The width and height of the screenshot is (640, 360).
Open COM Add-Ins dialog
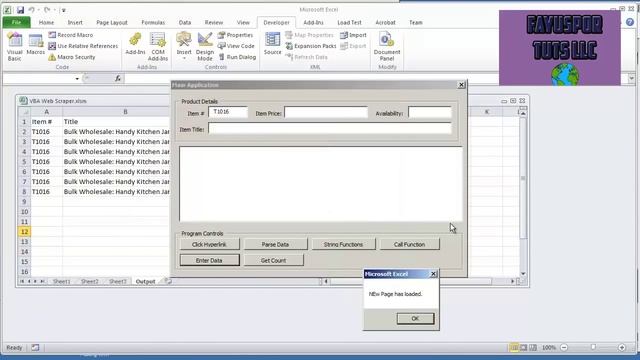[158, 47]
